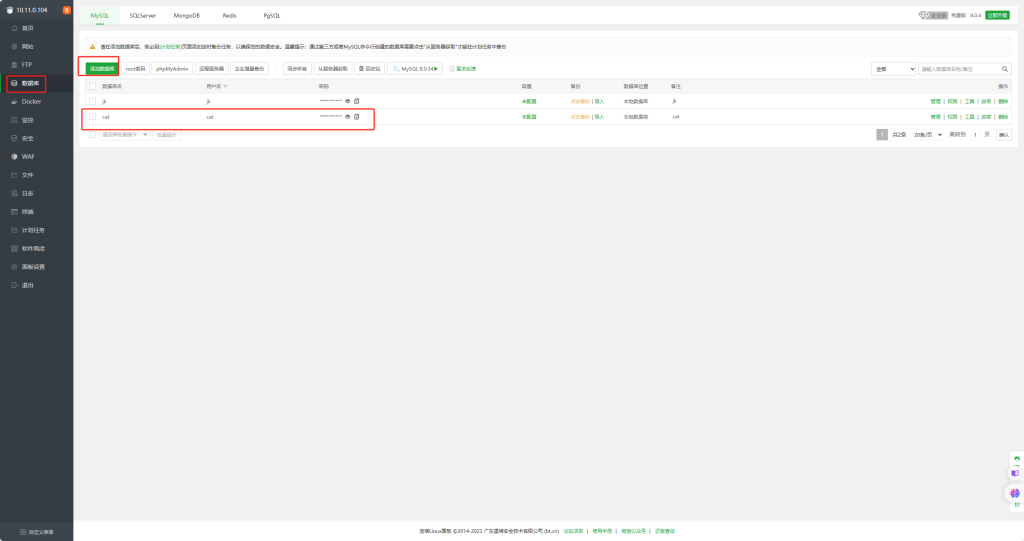Click the root密码 button
This screenshot has height=541, width=1024.
(136, 69)
